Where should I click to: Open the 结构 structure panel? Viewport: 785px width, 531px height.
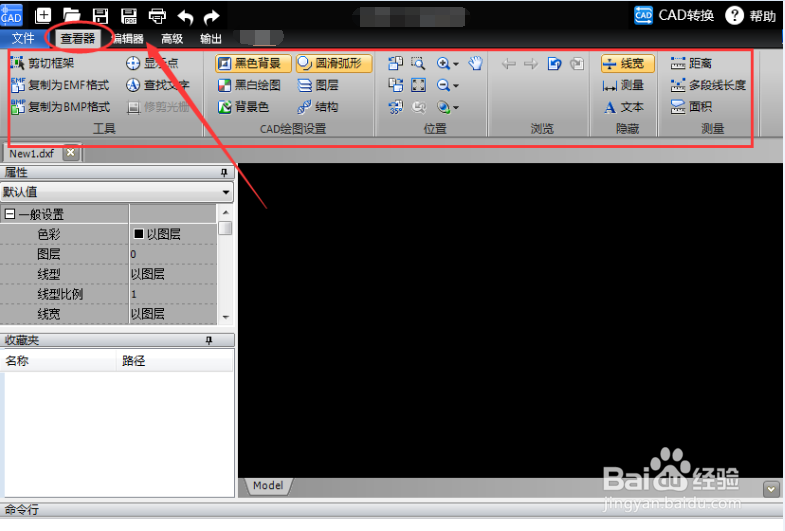point(318,107)
